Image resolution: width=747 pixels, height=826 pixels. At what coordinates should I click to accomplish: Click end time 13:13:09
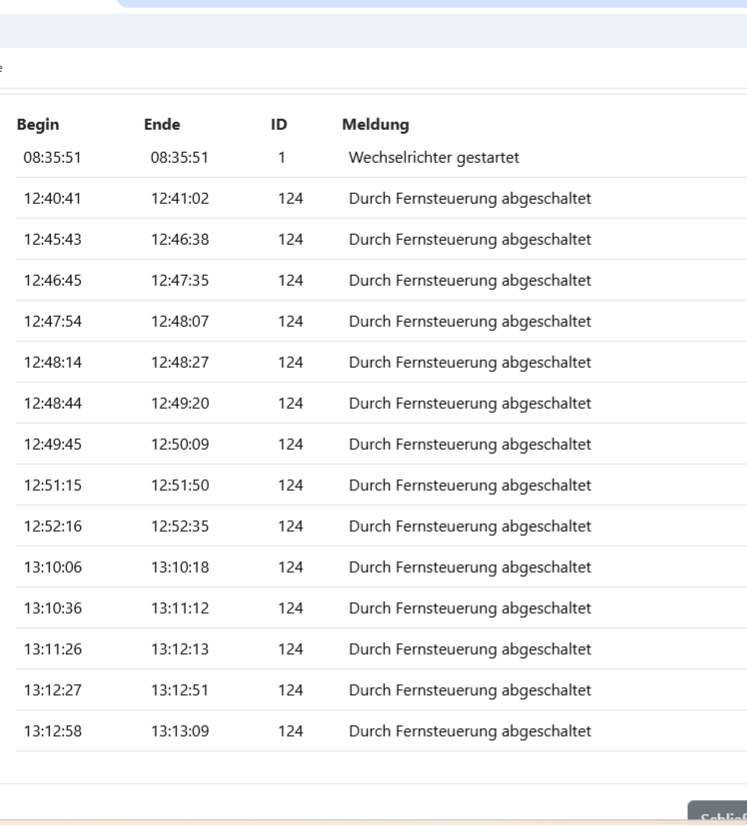[180, 731]
